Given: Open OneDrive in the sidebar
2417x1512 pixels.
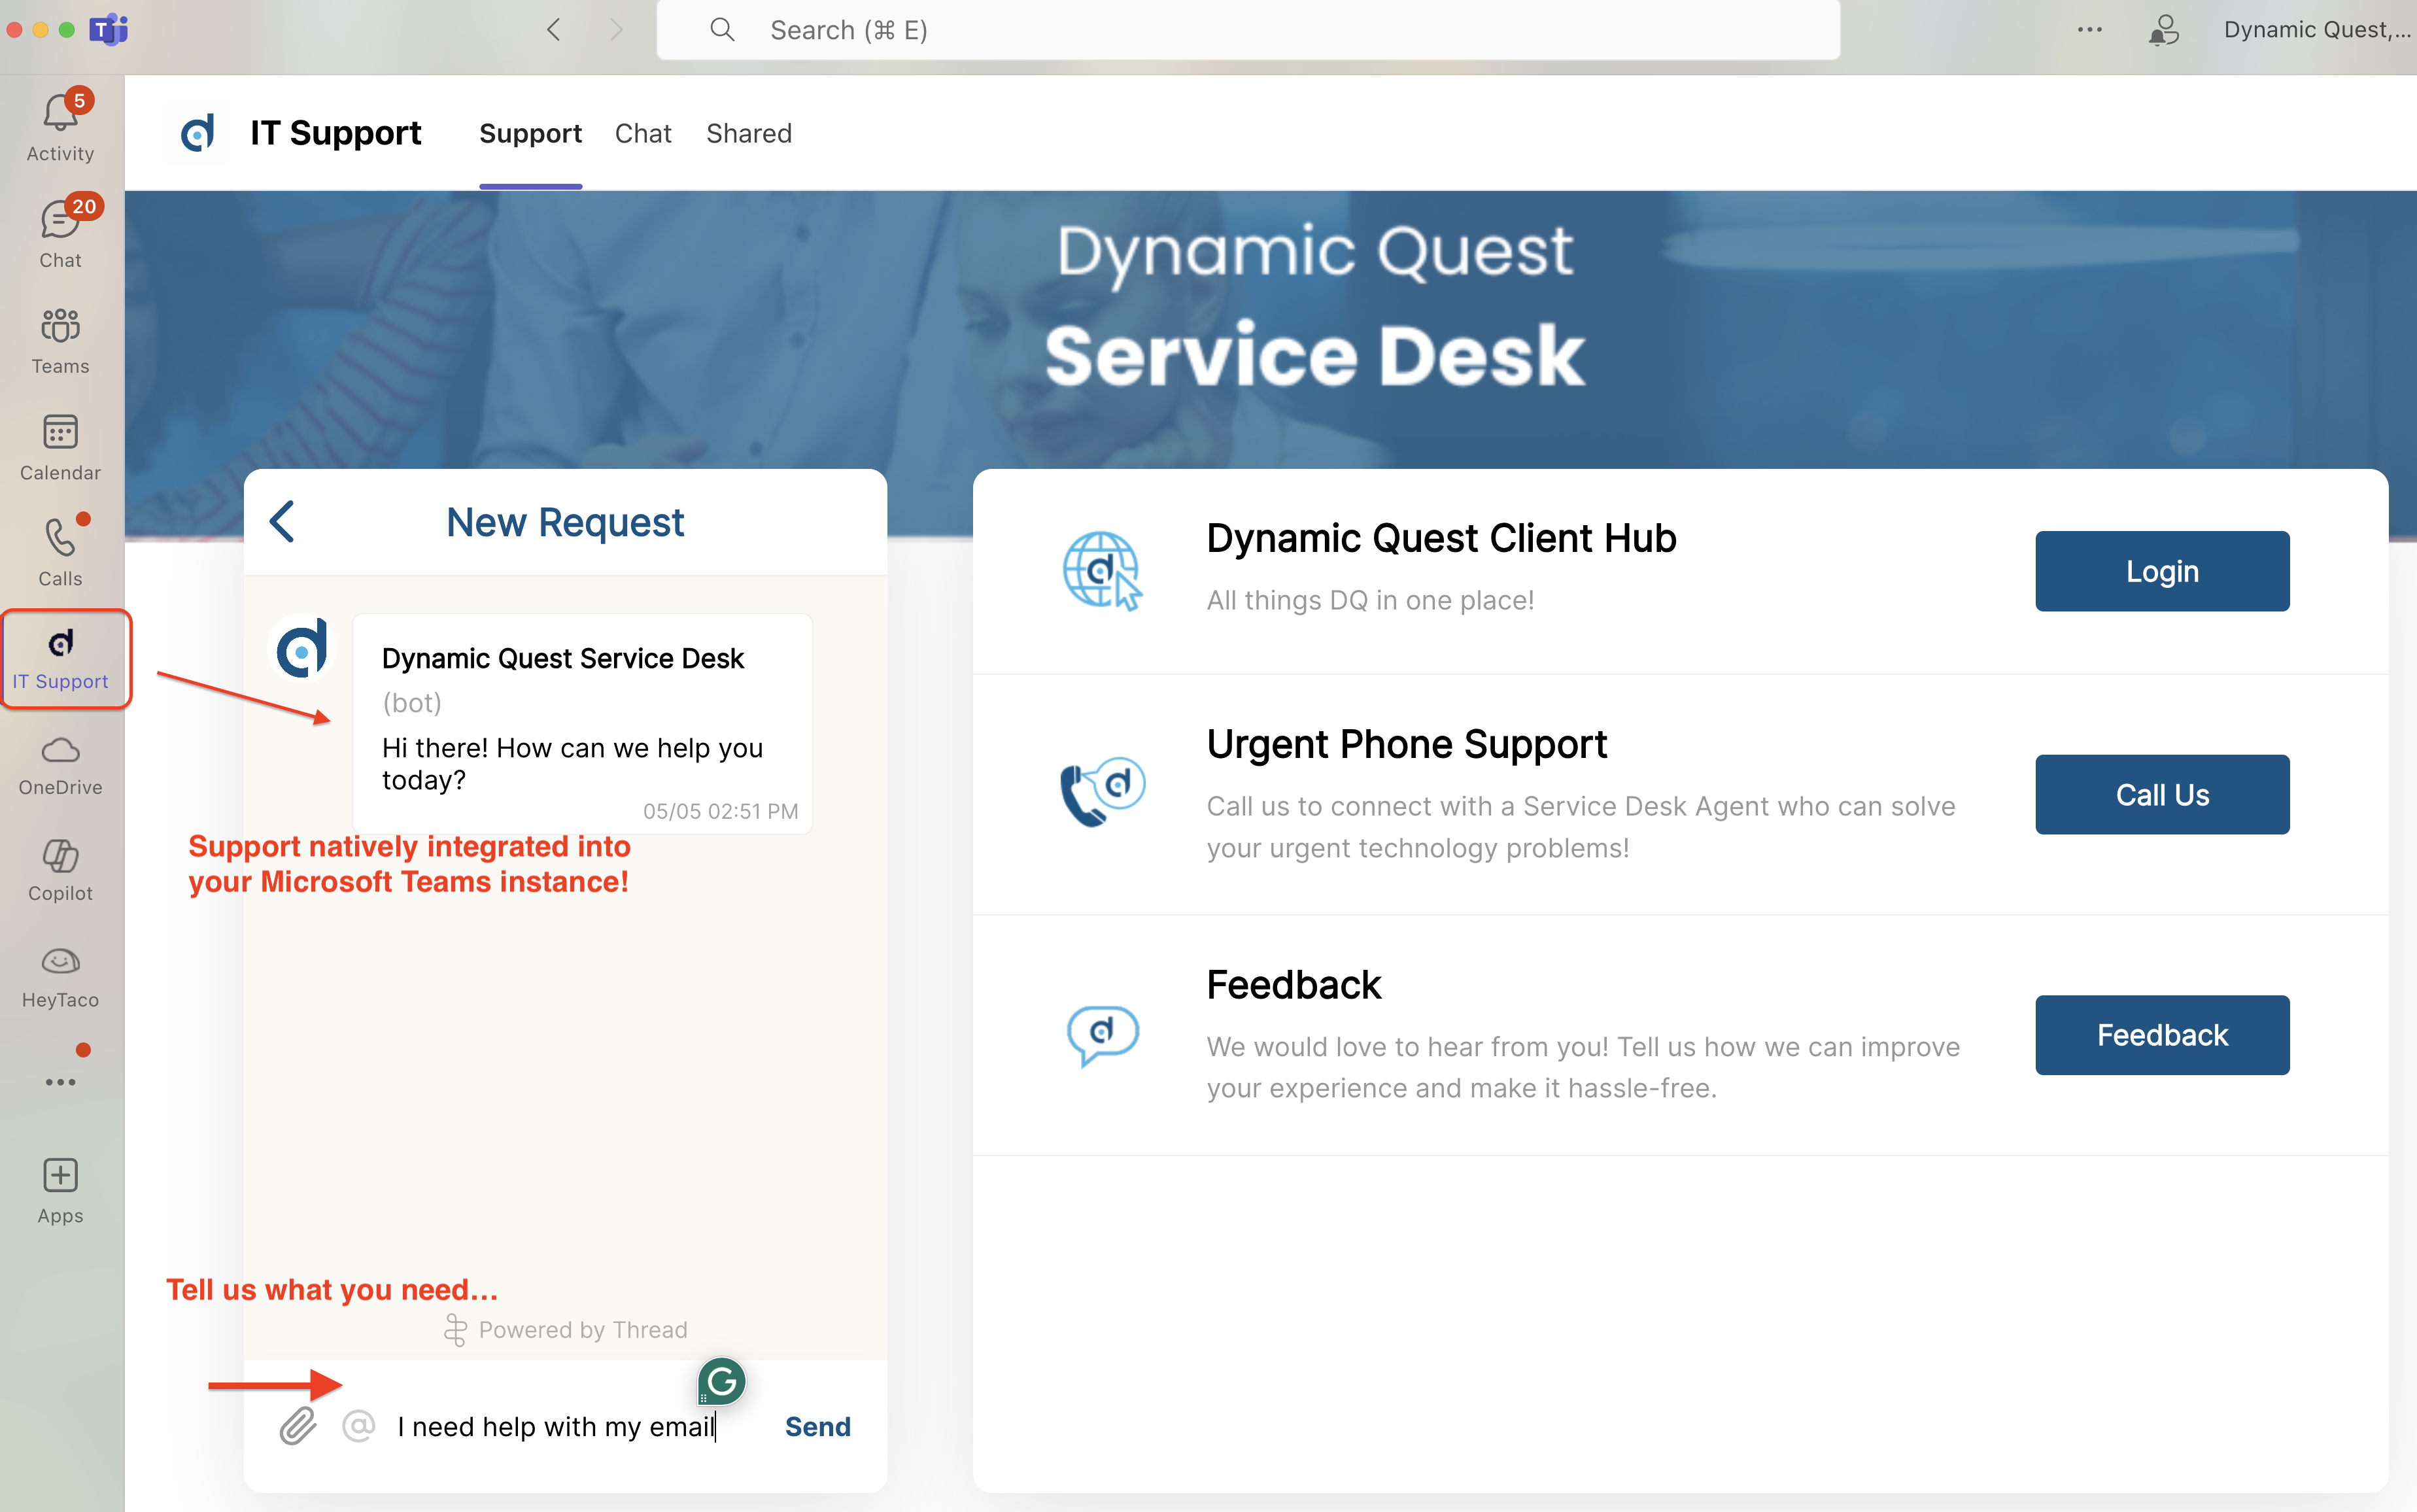Looking at the screenshot, I should 60,765.
